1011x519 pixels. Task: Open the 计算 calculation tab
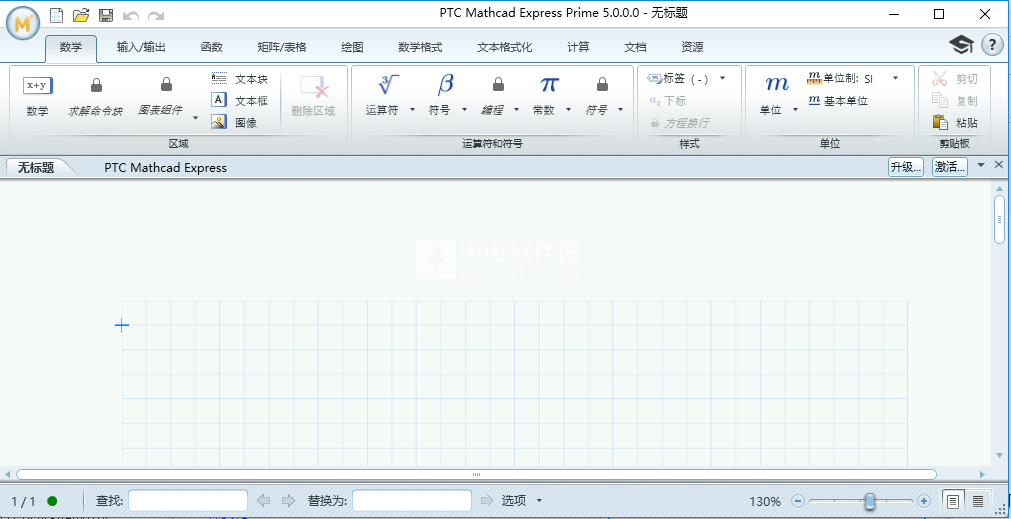click(x=578, y=47)
